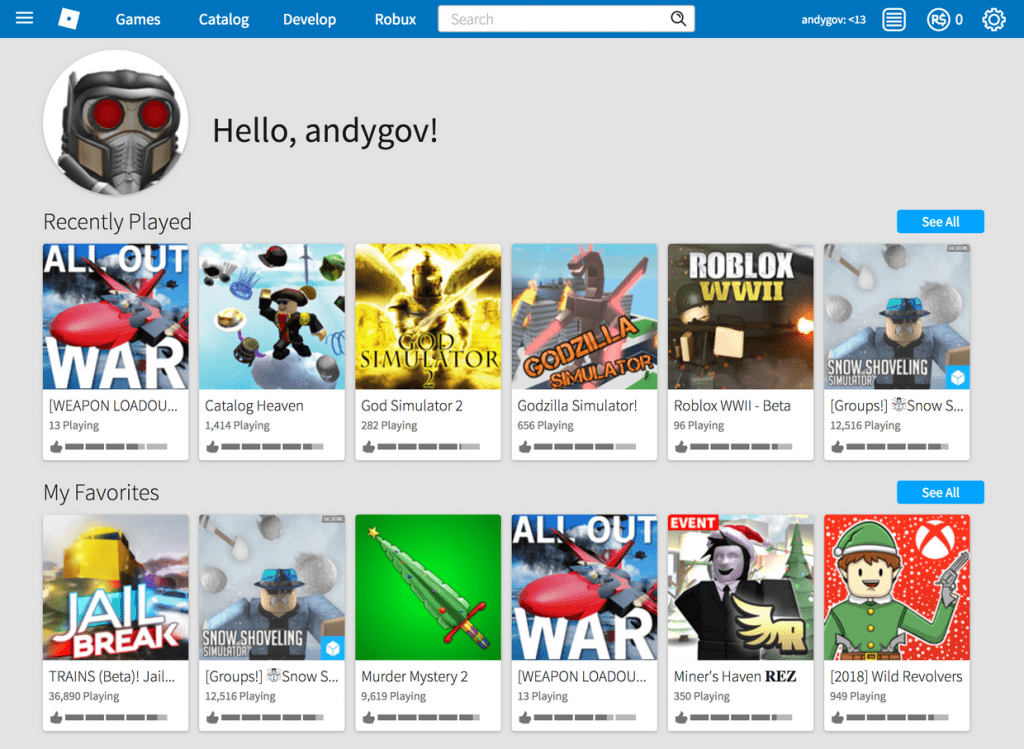Click See All for My Favorites
Screen dimensions: 1024x749
coord(940,492)
